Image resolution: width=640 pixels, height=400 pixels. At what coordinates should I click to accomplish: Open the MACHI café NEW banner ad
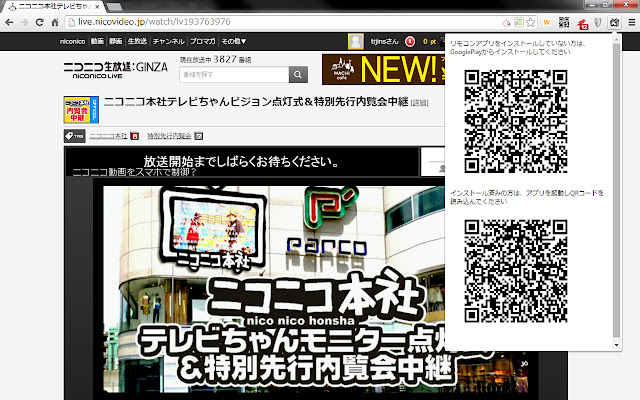click(383, 69)
